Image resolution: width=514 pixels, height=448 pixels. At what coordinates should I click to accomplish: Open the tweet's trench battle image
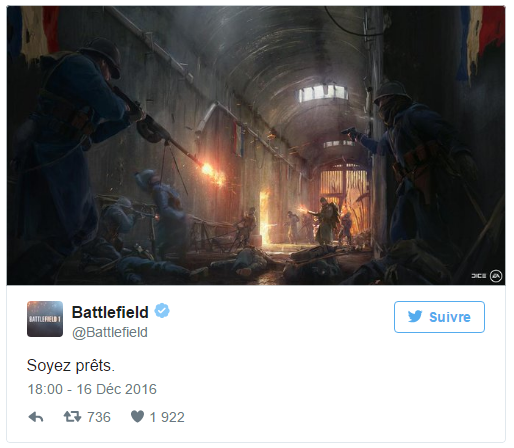(x=256, y=145)
